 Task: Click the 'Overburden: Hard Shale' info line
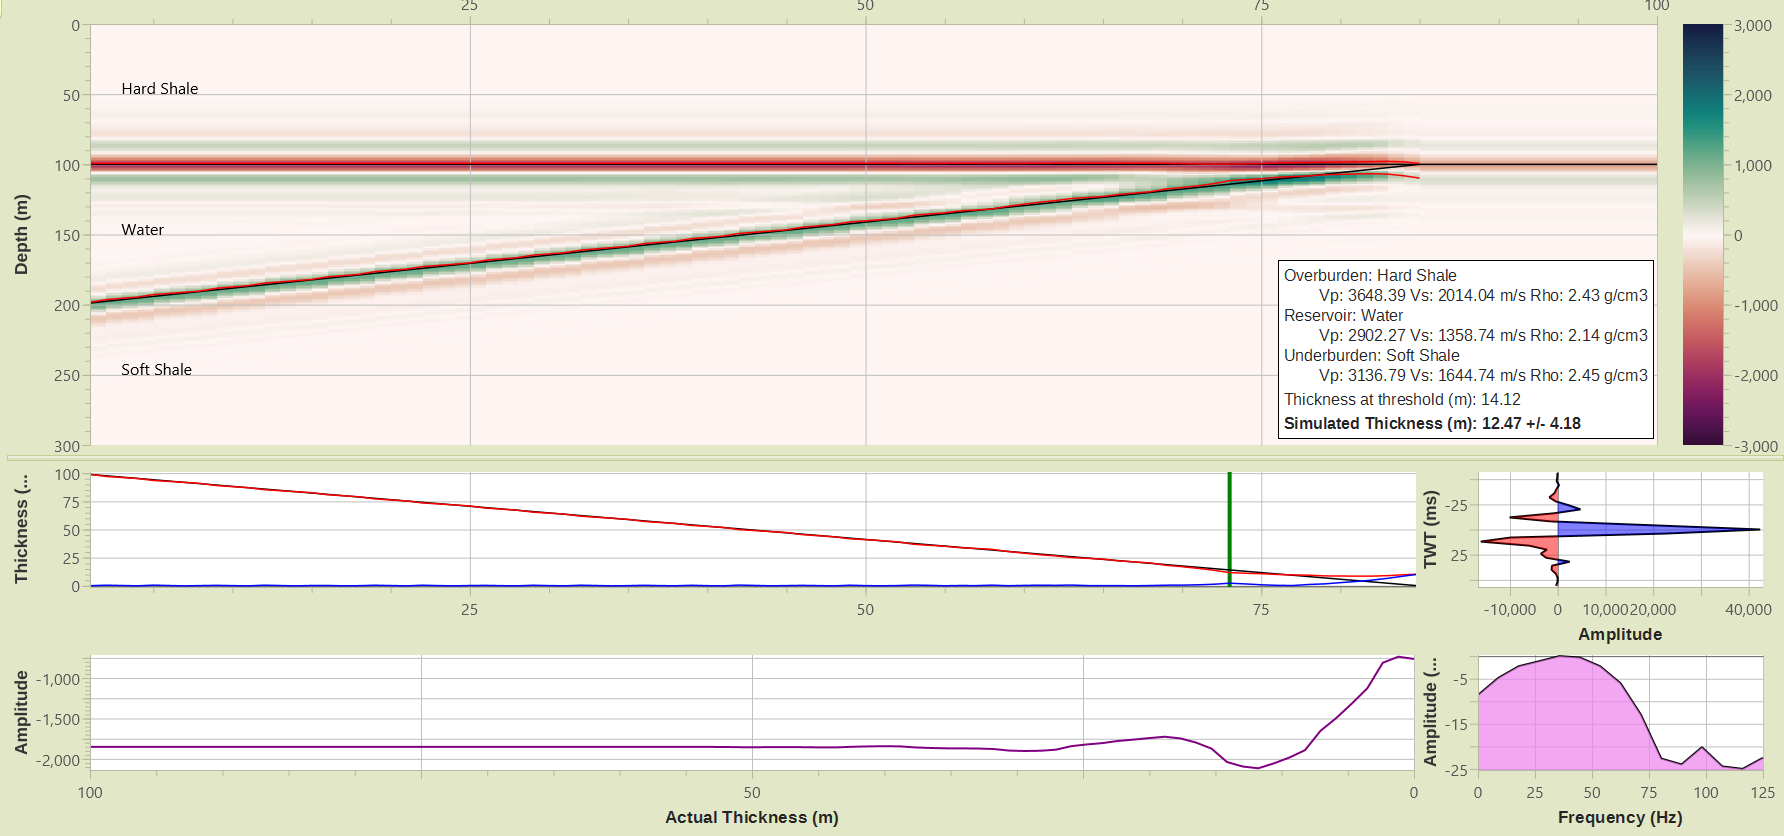(x=1370, y=275)
